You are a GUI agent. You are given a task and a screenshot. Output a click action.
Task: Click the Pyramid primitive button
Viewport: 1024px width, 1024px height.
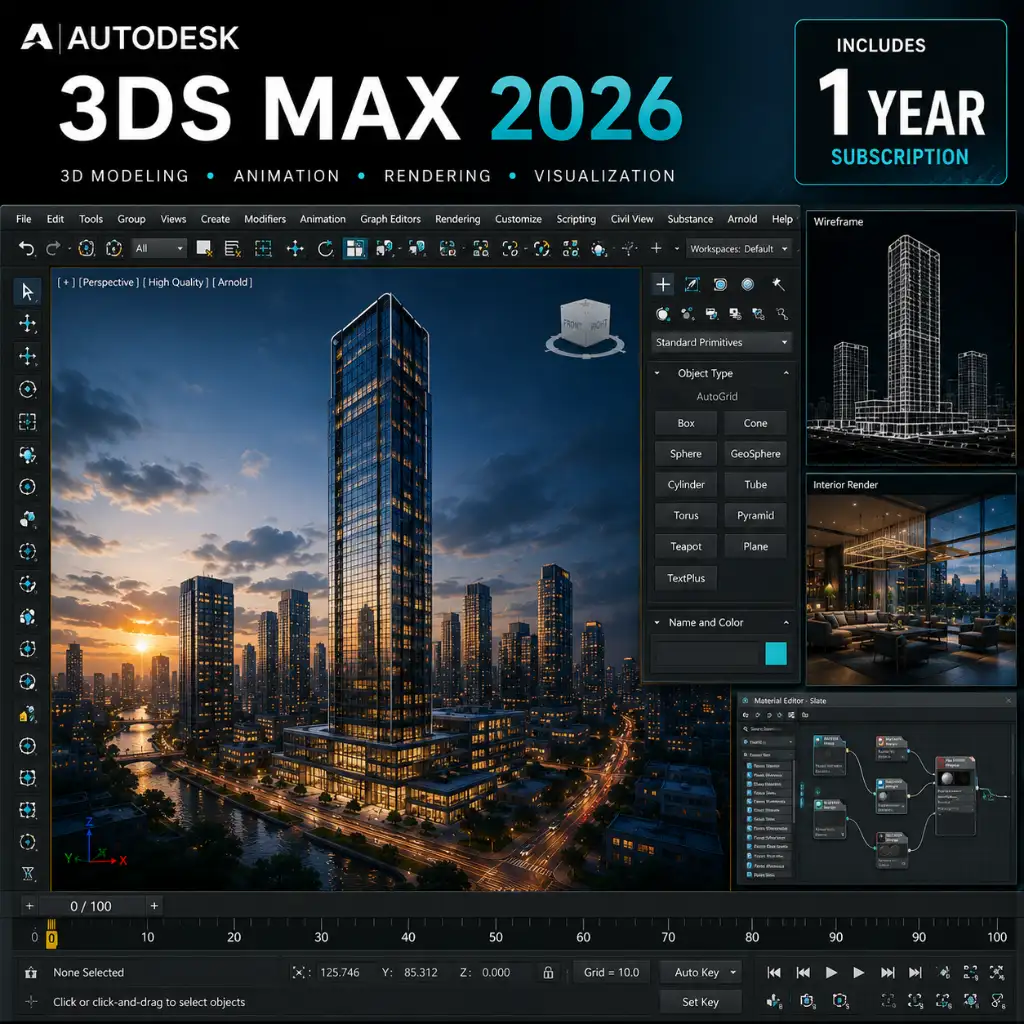point(755,516)
